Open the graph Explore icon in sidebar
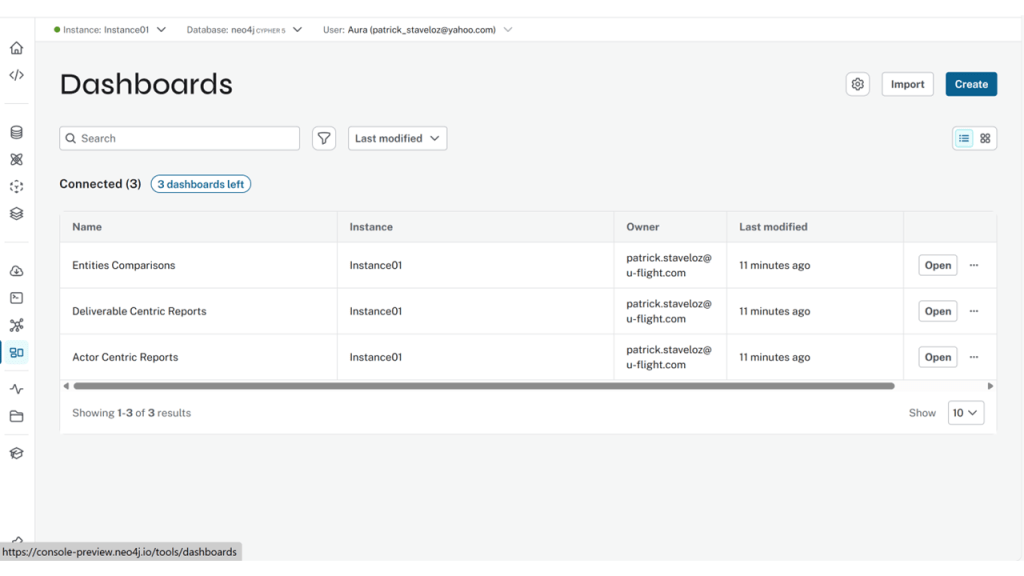The width and height of the screenshot is (1024, 576). click(16, 325)
